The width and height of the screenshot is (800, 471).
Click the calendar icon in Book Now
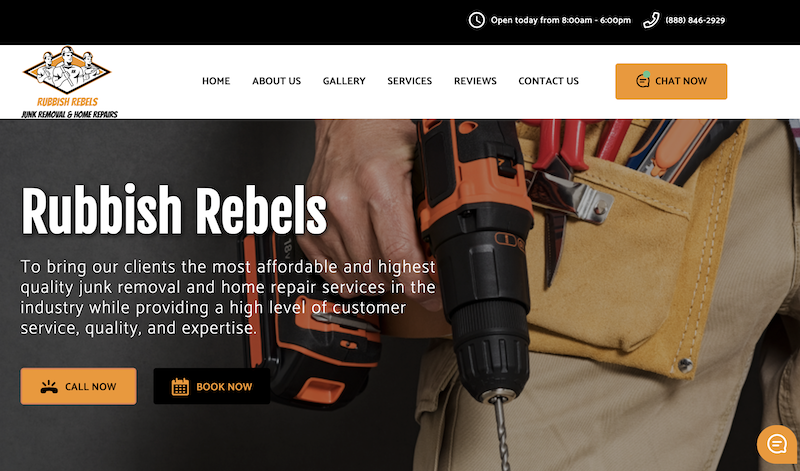(x=180, y=387)
